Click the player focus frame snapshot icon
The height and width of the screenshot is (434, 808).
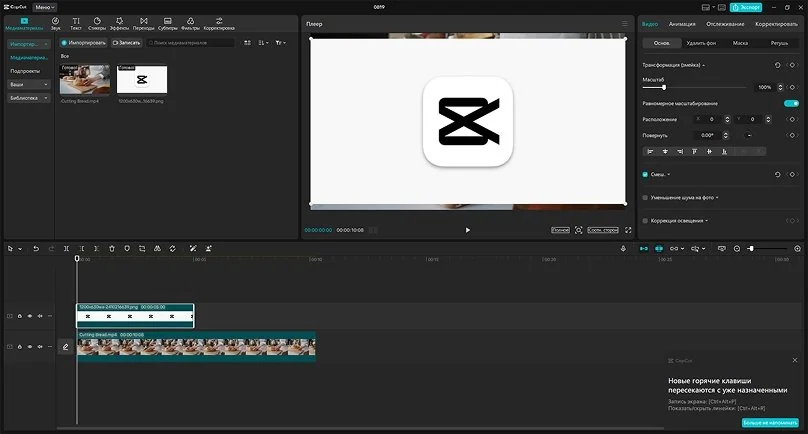click(x=579, y=230)
